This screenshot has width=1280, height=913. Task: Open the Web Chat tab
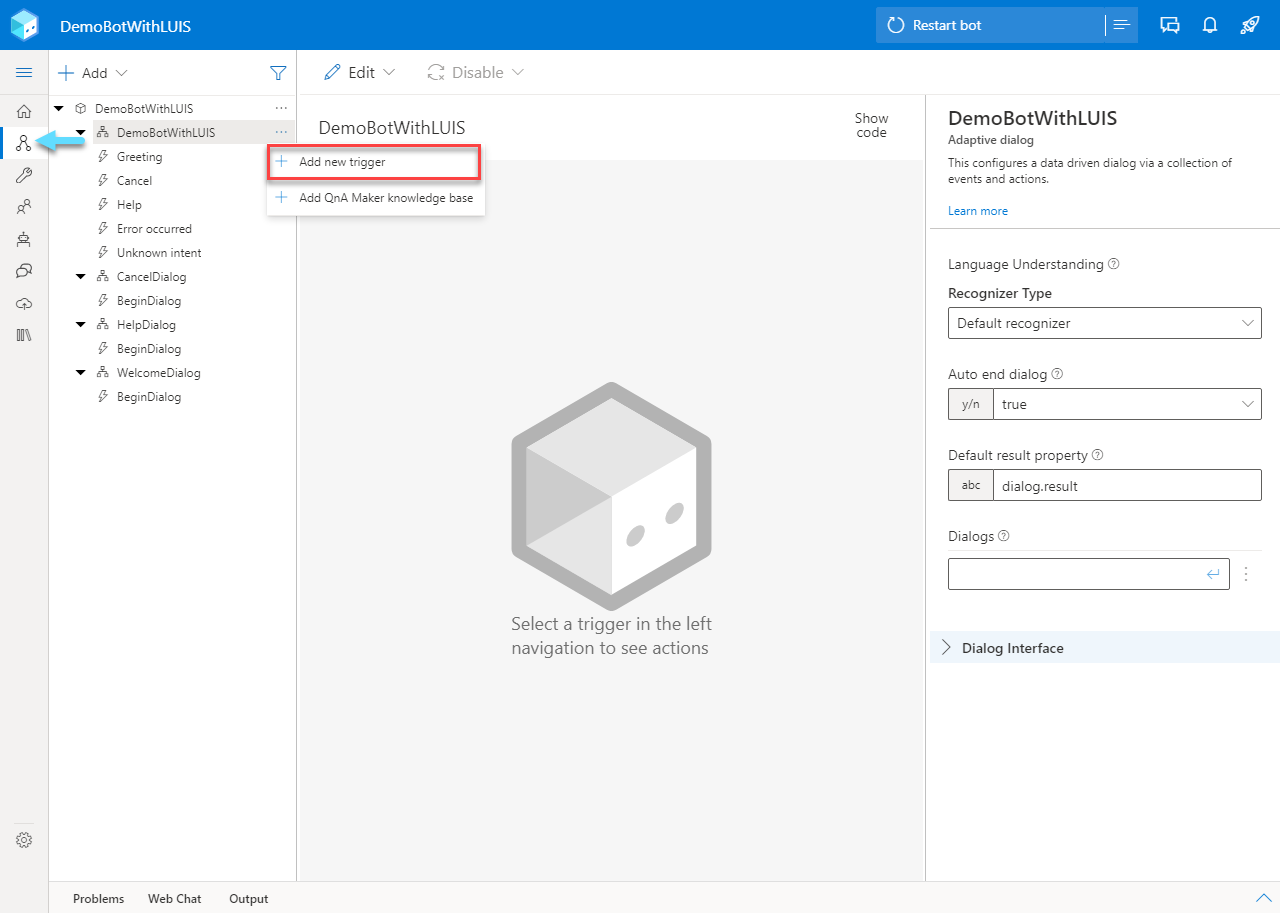click(174, 899)
